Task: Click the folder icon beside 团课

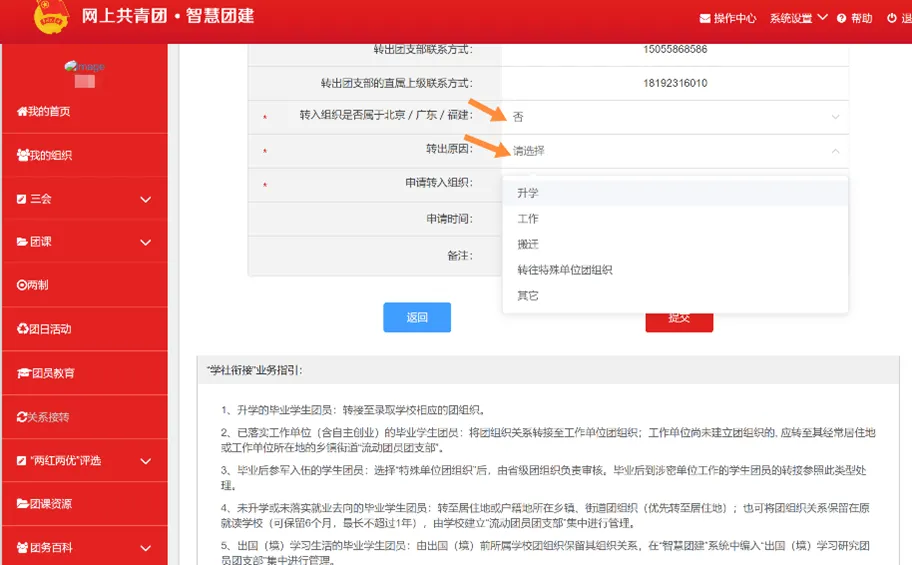Action: point(22,241)
